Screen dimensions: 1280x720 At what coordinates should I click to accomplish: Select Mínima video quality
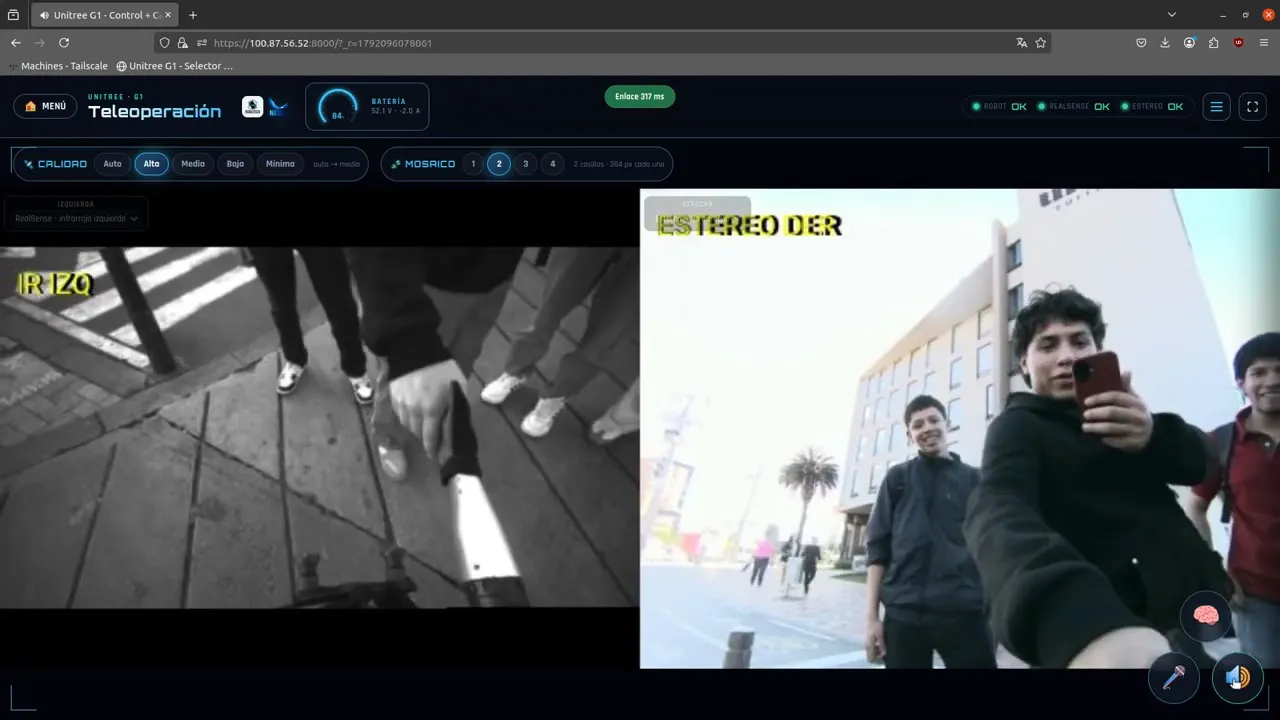point(280,164)
